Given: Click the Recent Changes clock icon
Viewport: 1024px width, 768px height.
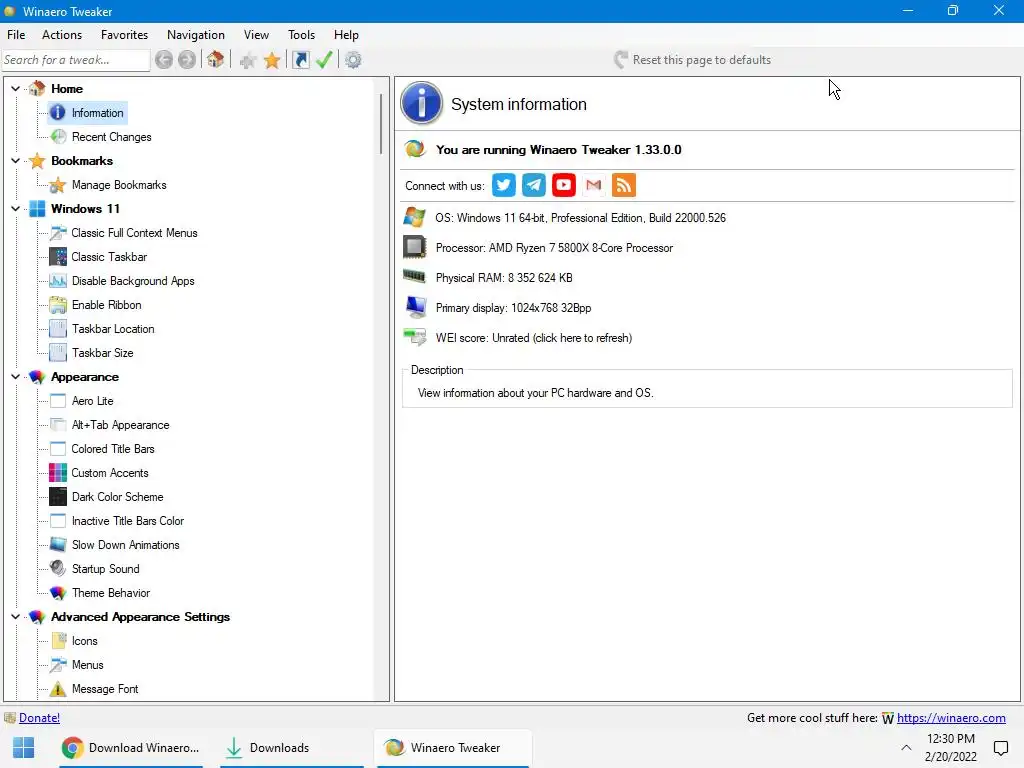Looking at the screenshot, I should coord(58,136).
